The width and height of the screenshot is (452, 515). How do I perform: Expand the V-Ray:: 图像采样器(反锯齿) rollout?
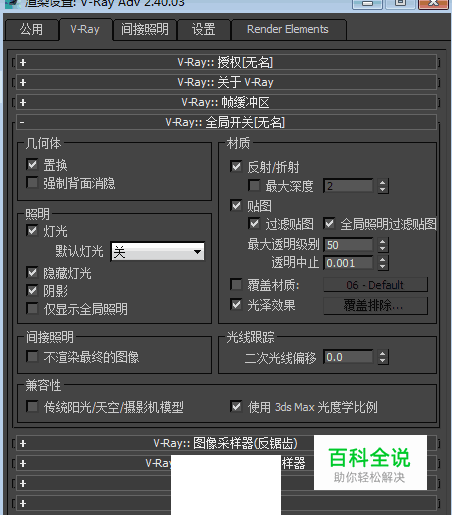click(226, 443)
